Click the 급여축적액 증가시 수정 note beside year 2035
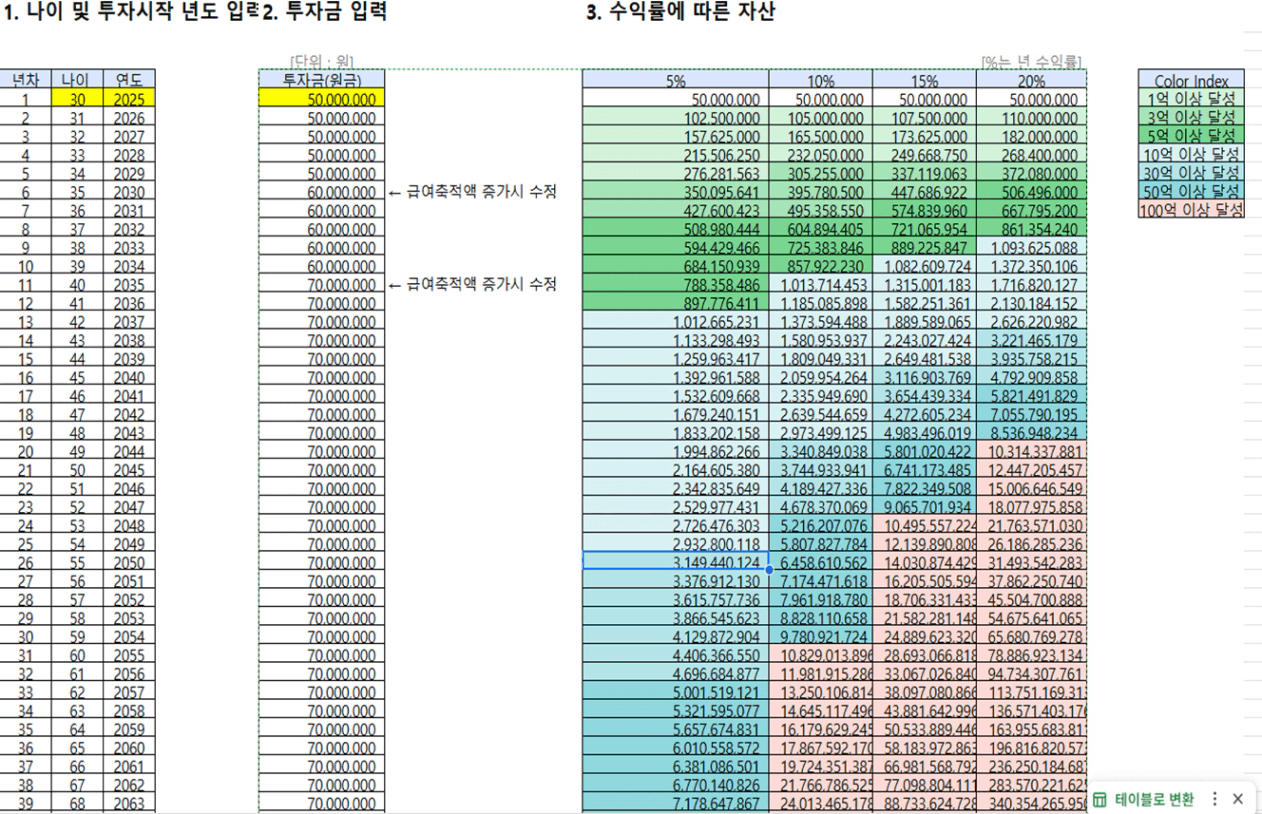 click(x=472, y=285)
